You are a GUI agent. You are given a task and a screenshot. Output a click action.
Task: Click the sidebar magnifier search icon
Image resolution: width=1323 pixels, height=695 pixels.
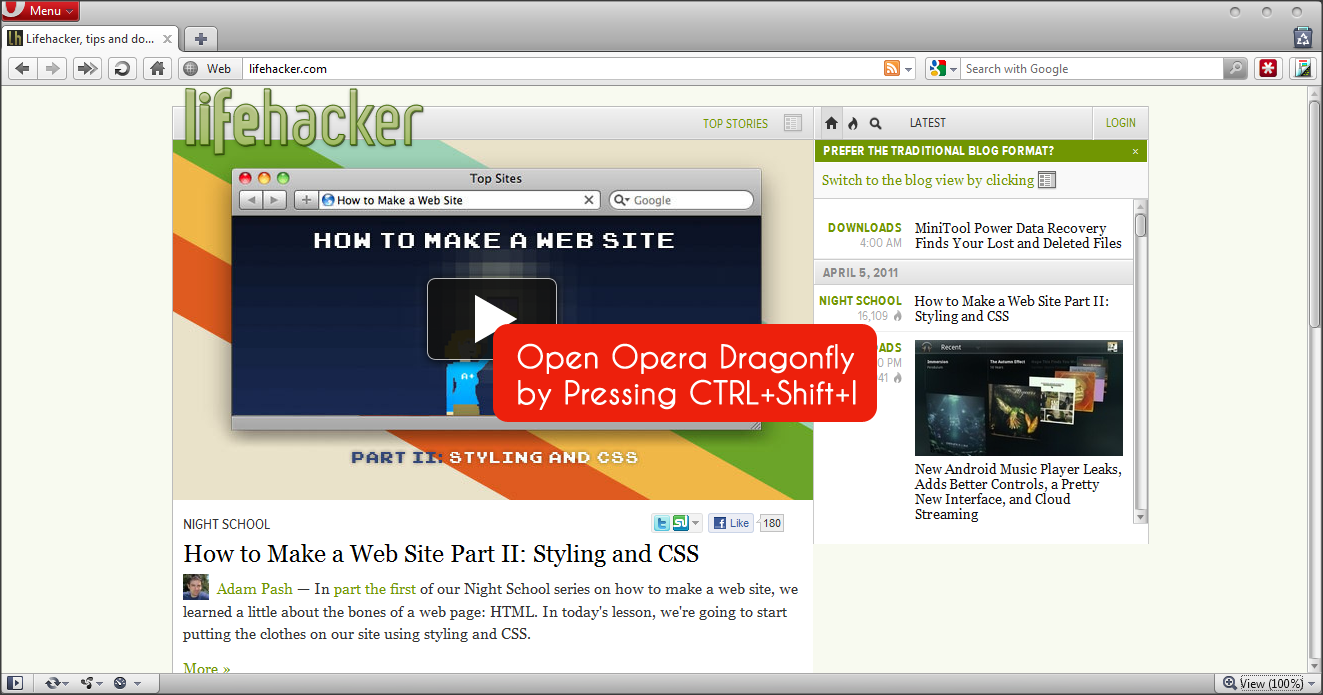tap(876, 123)
